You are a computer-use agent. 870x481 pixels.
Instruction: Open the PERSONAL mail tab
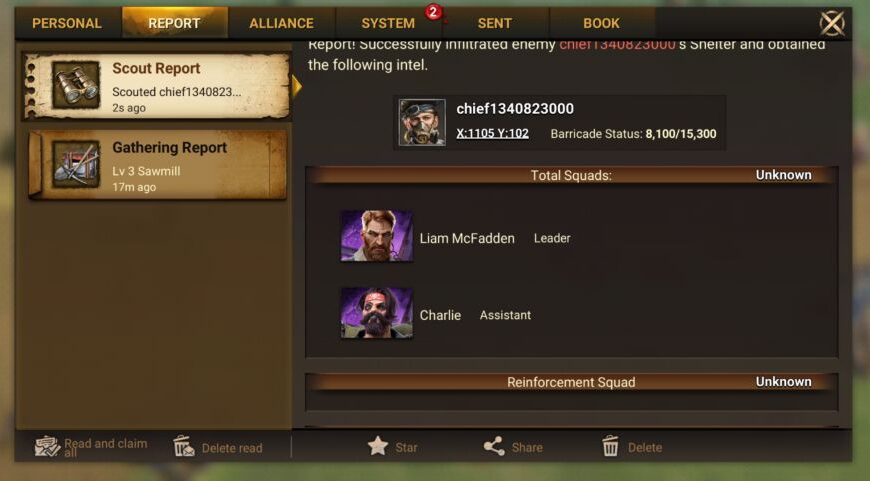[67, 23]
